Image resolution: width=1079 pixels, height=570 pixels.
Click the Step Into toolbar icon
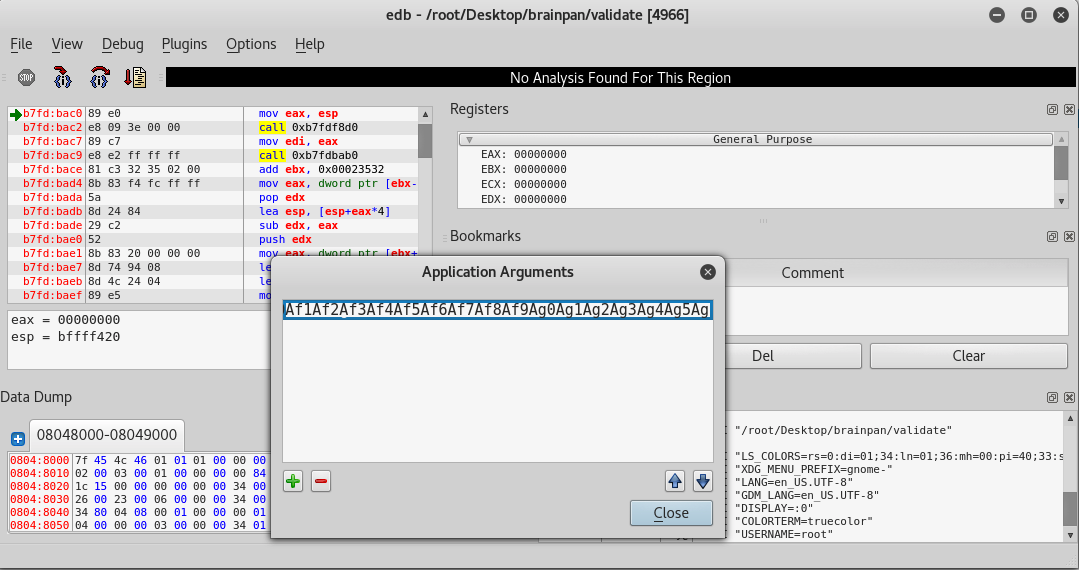point(63,78)
